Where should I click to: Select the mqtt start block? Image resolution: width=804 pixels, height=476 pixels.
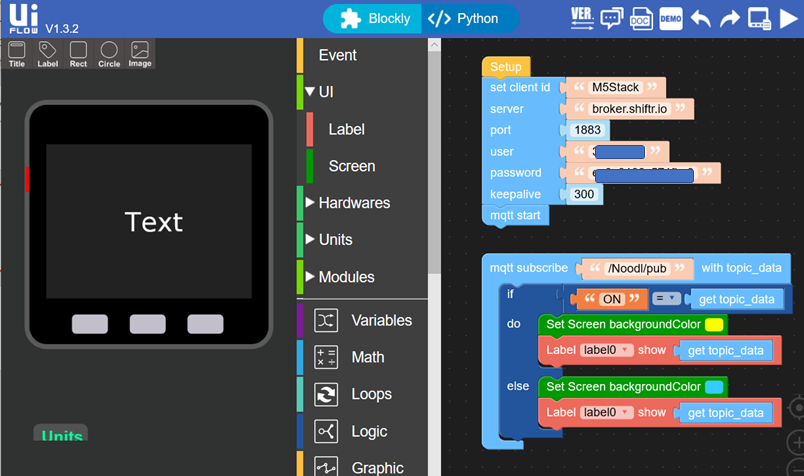tap(515, 215)
